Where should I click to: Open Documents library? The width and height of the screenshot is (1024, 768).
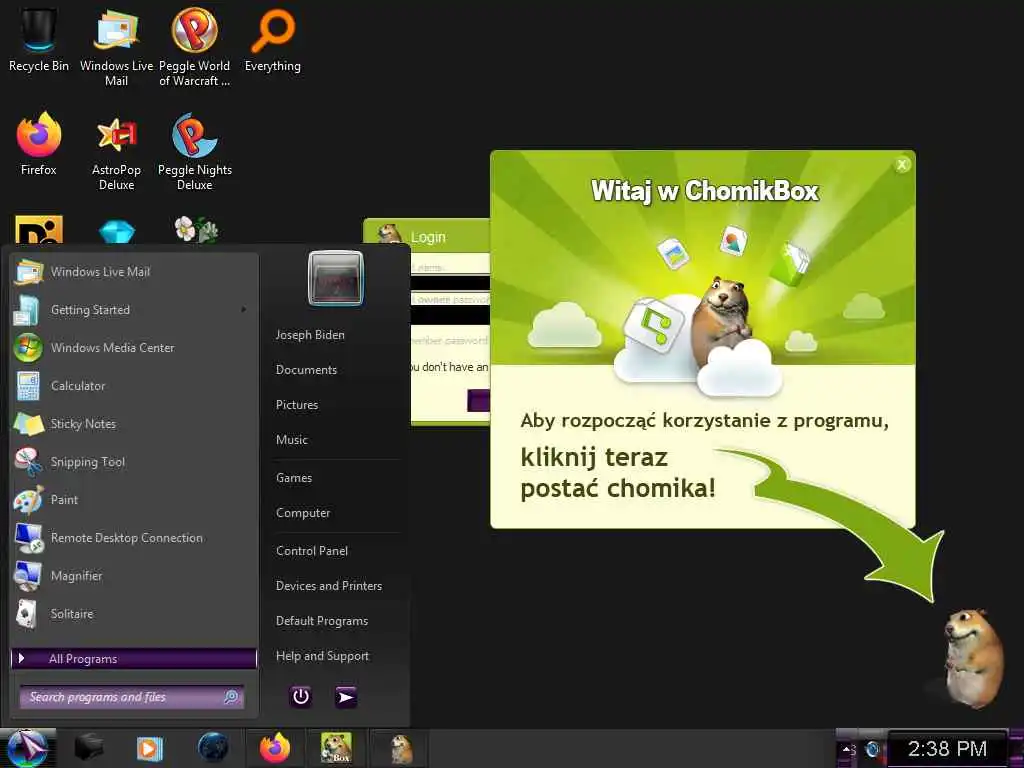(306, 370)
